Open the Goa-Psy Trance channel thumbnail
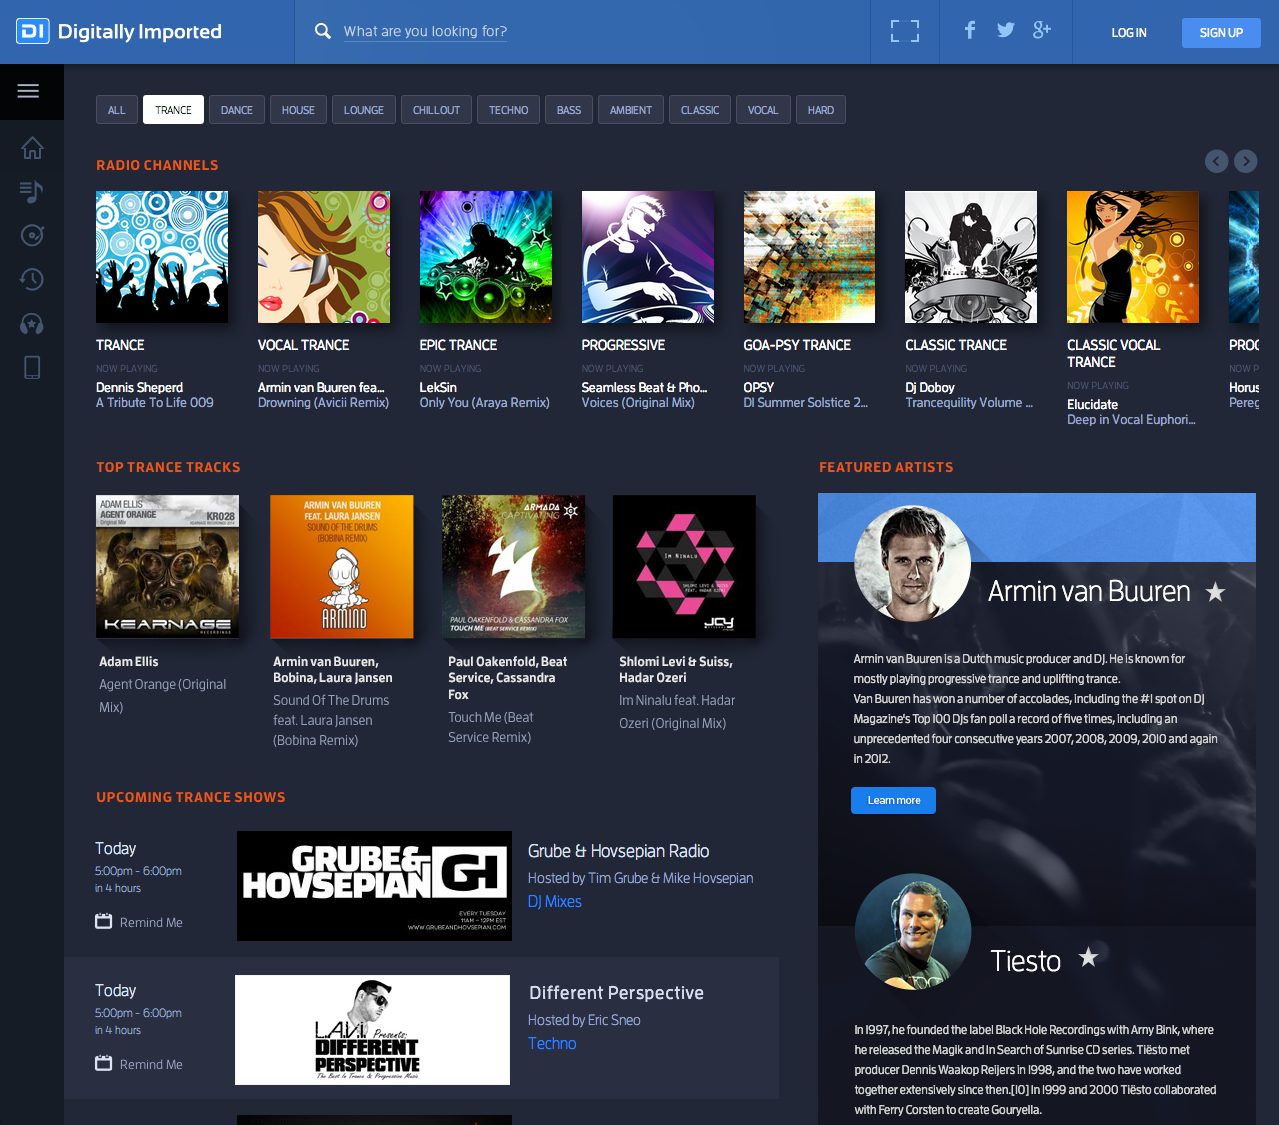 809,257
